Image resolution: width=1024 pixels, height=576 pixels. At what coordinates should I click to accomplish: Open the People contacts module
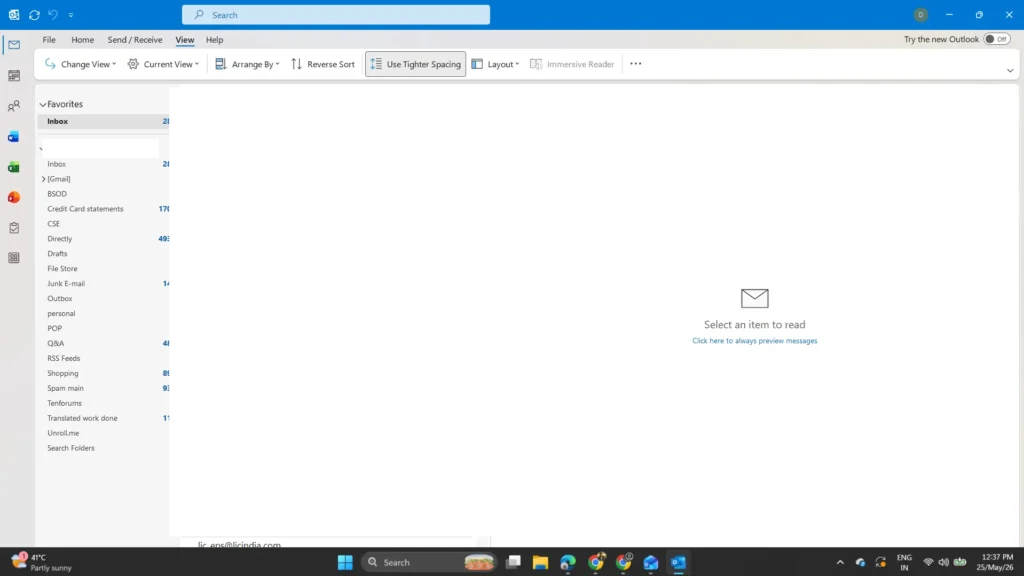point(14,106)
